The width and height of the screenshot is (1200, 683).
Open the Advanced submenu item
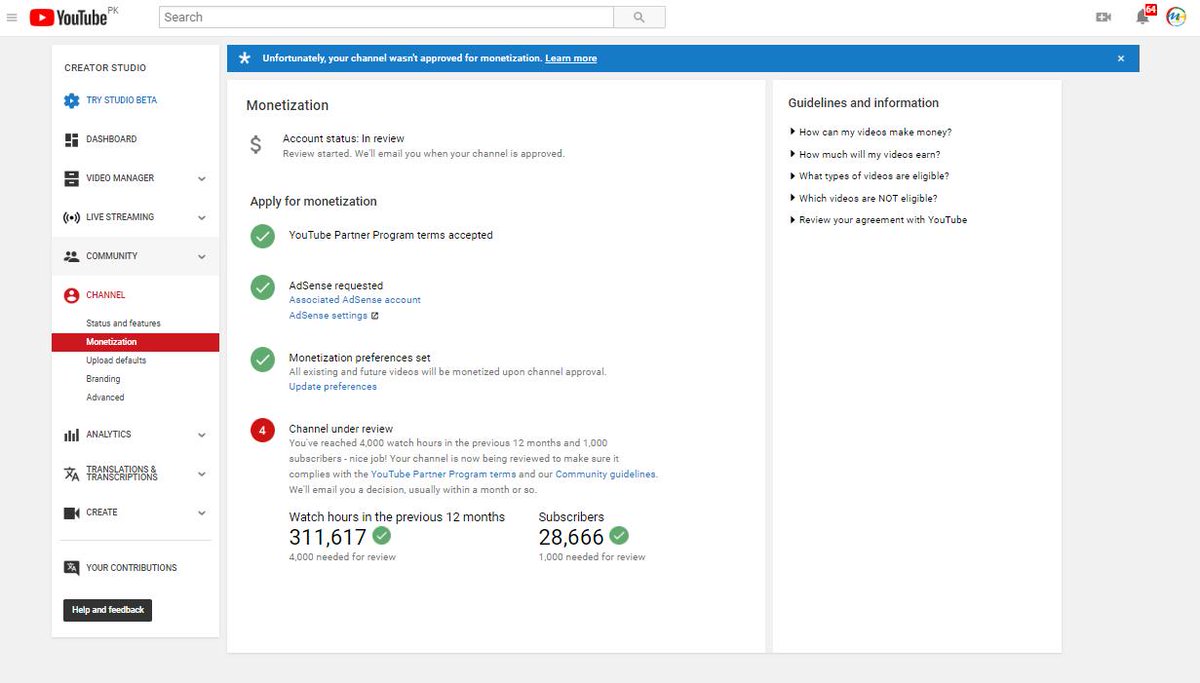click(x=105, y=398)
